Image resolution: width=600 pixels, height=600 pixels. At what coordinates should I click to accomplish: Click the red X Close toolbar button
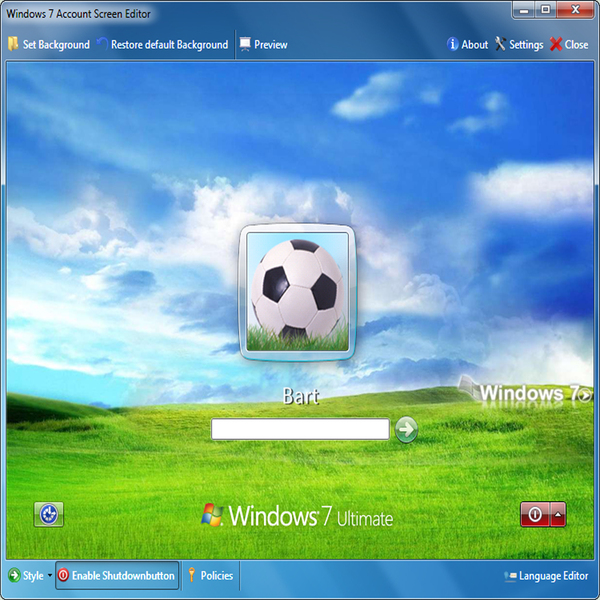[x=568, y=44]
